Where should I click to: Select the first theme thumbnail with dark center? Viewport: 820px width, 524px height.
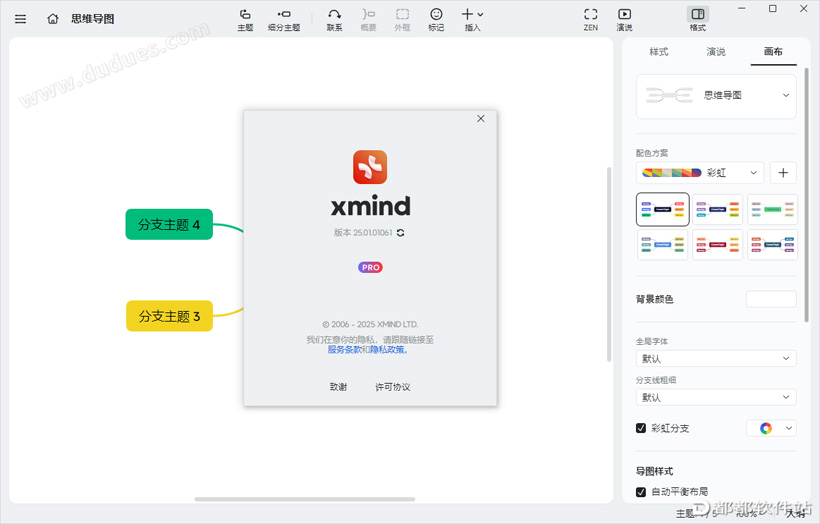tap(663, 209)
